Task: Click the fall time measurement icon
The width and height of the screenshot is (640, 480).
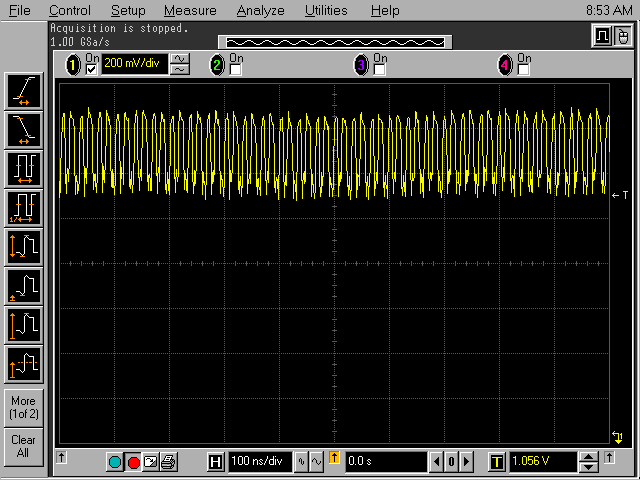Action: click(x=23, y=128)
